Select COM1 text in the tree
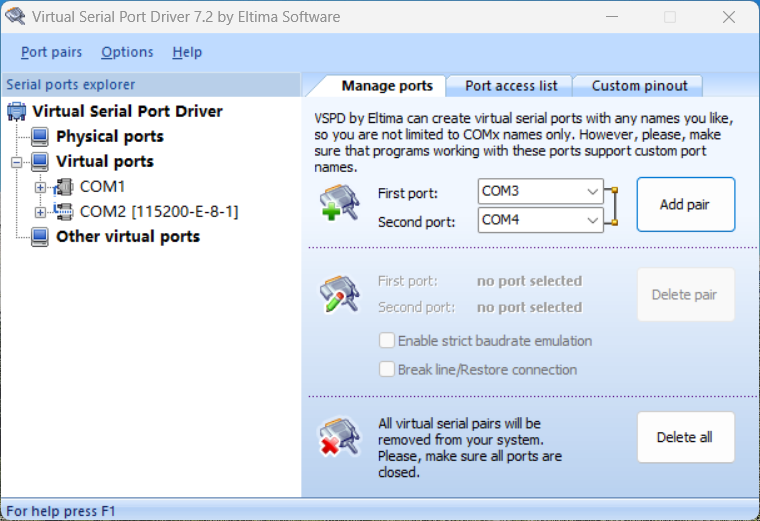Screen dimensions: 760x521 102,187
